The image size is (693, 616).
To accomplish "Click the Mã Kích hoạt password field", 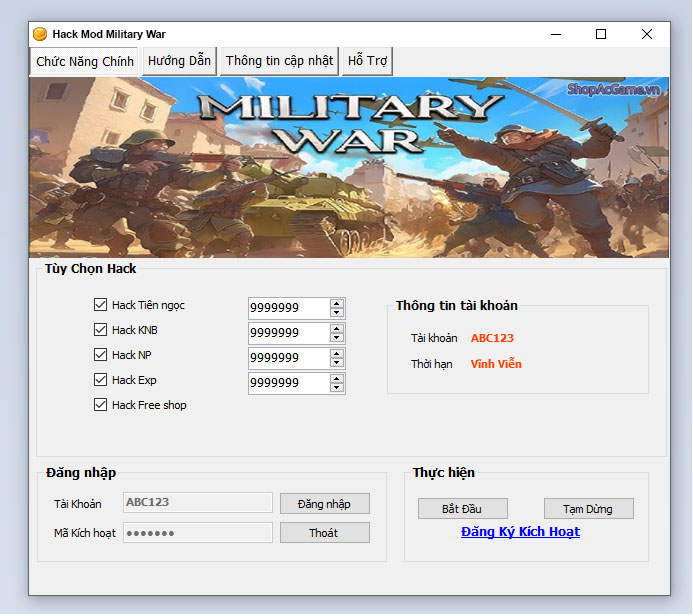I will point(198,533).
